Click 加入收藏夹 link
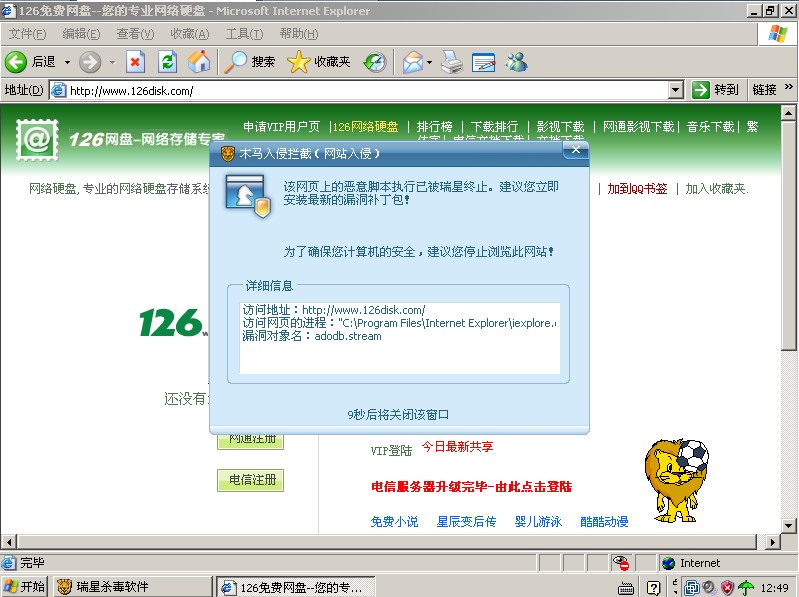This screenshot has width=799, height=597. [x=715, y=189]
